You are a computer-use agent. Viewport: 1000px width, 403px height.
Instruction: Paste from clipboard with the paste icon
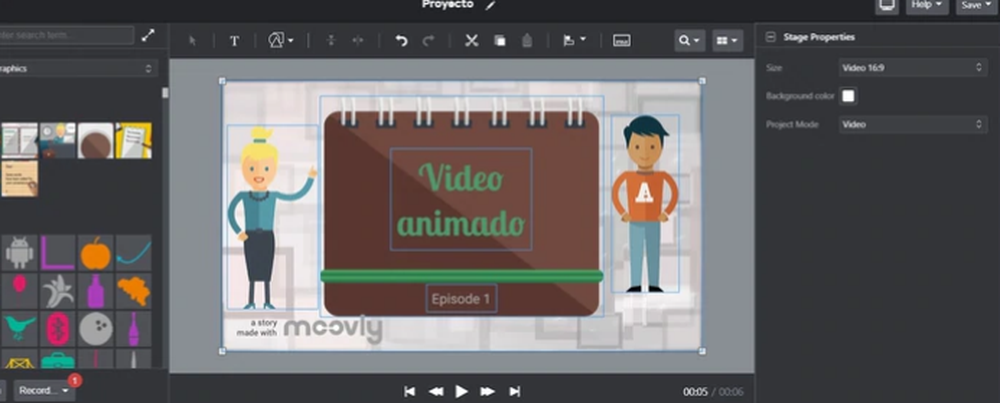click(x=527, y=41)
